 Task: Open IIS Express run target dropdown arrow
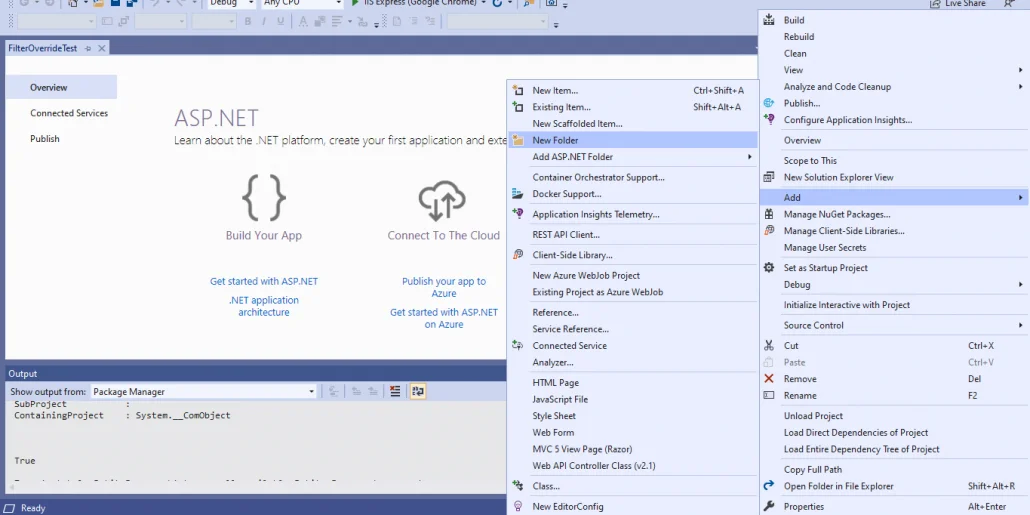click(x=483, y=3)
